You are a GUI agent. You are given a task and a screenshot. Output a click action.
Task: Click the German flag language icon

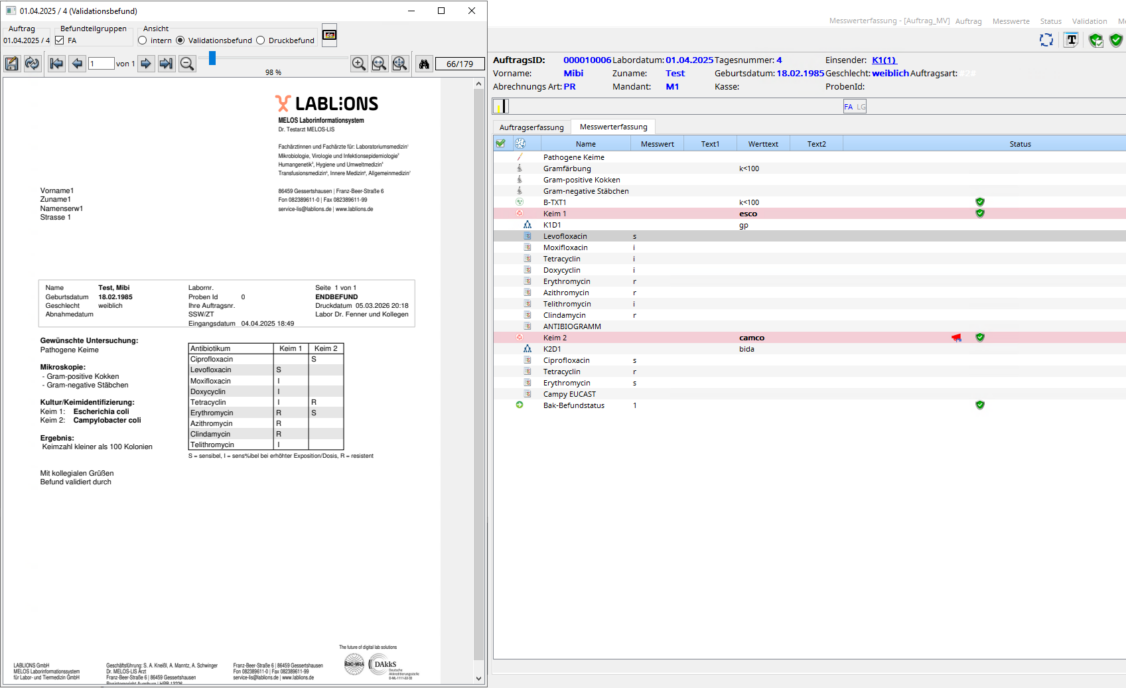[x=329, y=36]
